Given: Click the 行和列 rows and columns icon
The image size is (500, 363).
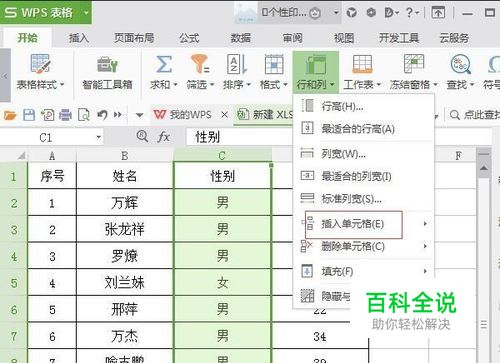Looking at the screenshot, I should pos(315,65).
